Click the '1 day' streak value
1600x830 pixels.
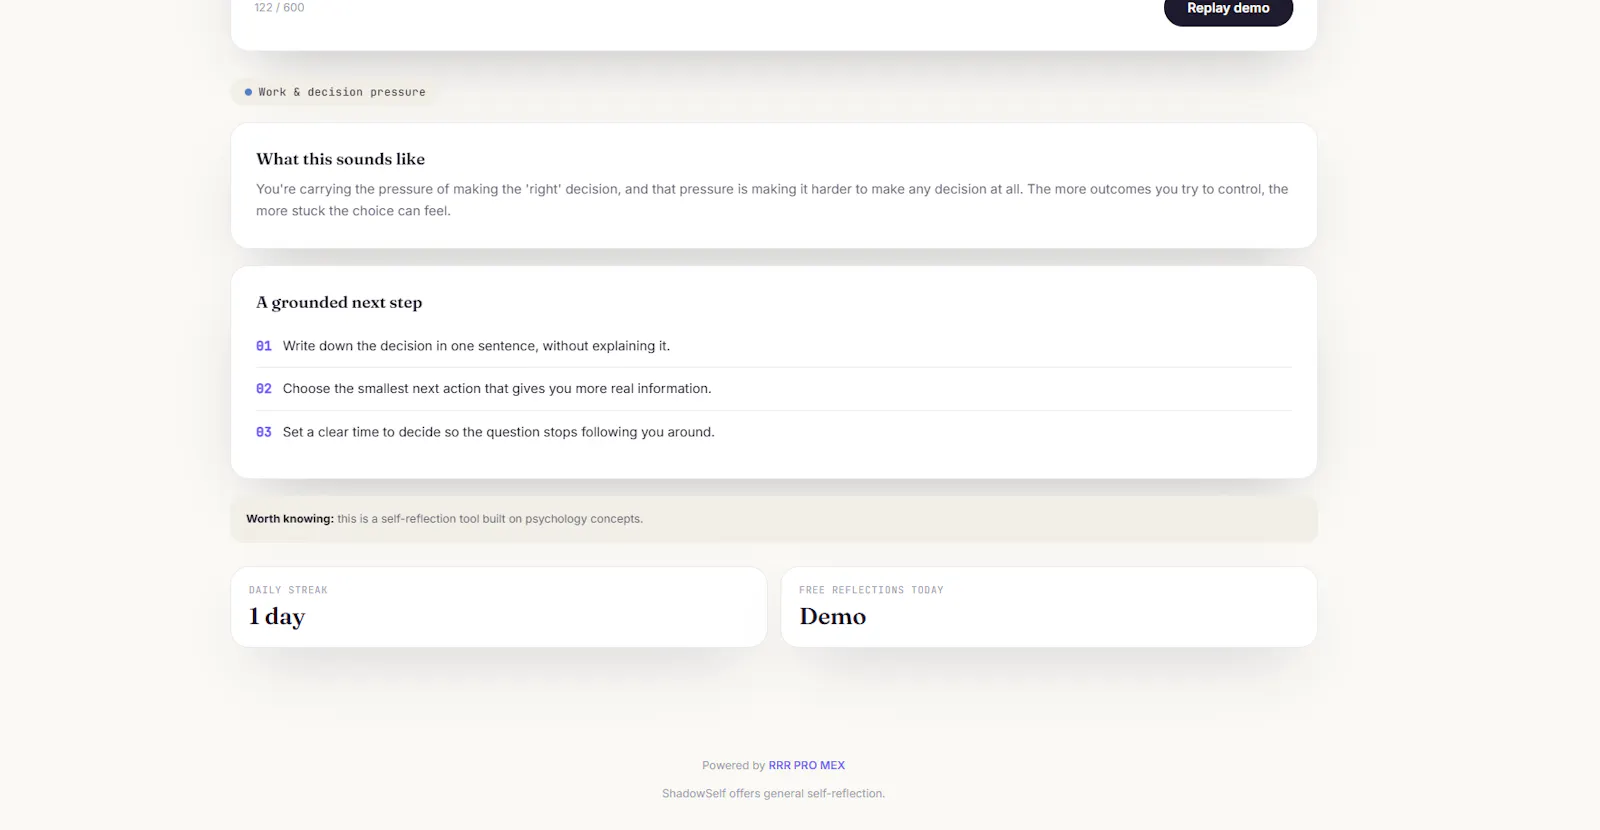(277, 616)
